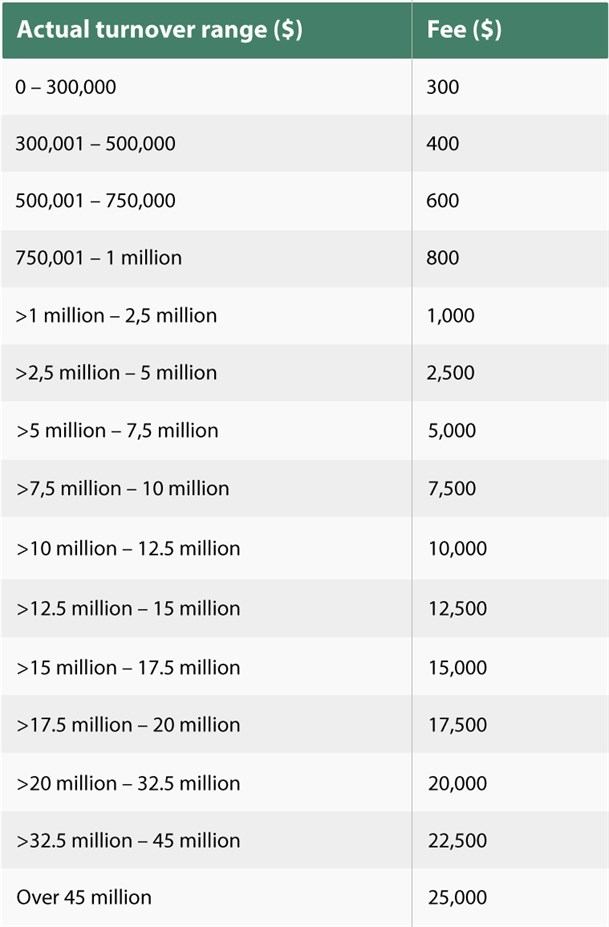This screenshot has height=927, width=609.
Task: Click the ">5 million – 7,5 million" range
Action: (x=117, y=431)
